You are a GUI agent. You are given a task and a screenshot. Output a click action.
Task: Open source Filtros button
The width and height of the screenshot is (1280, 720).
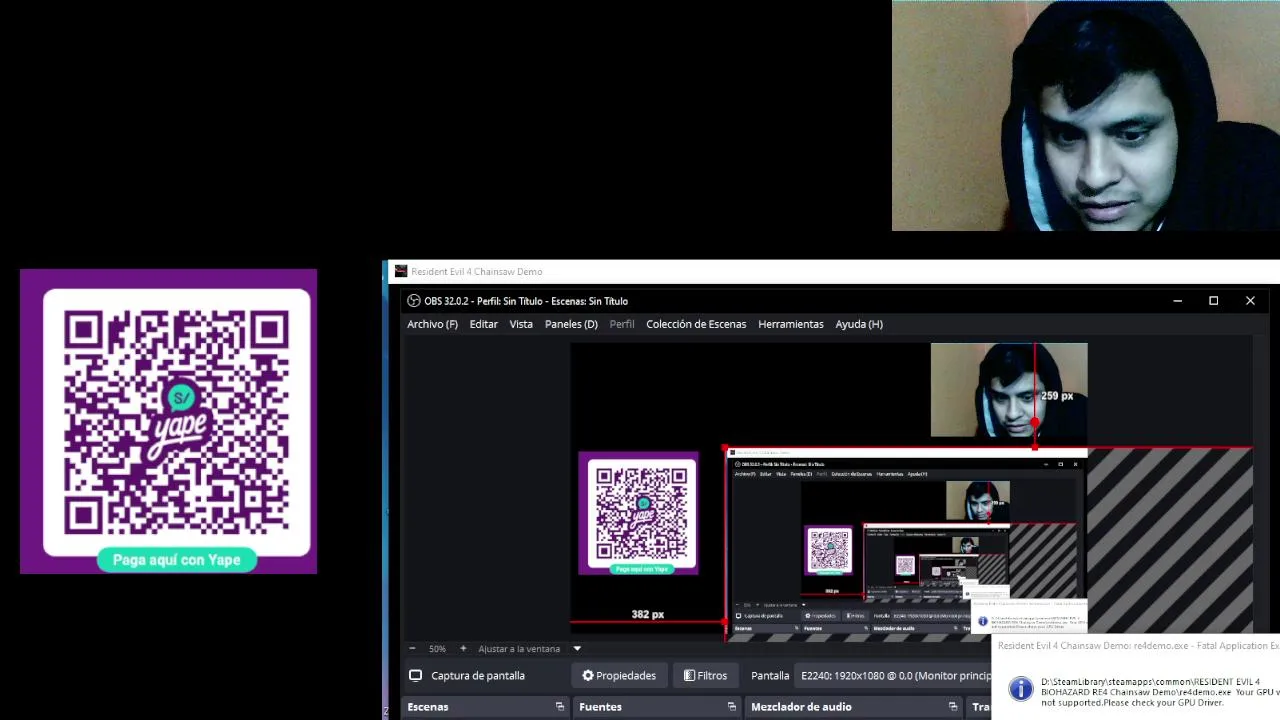(705, 676)
